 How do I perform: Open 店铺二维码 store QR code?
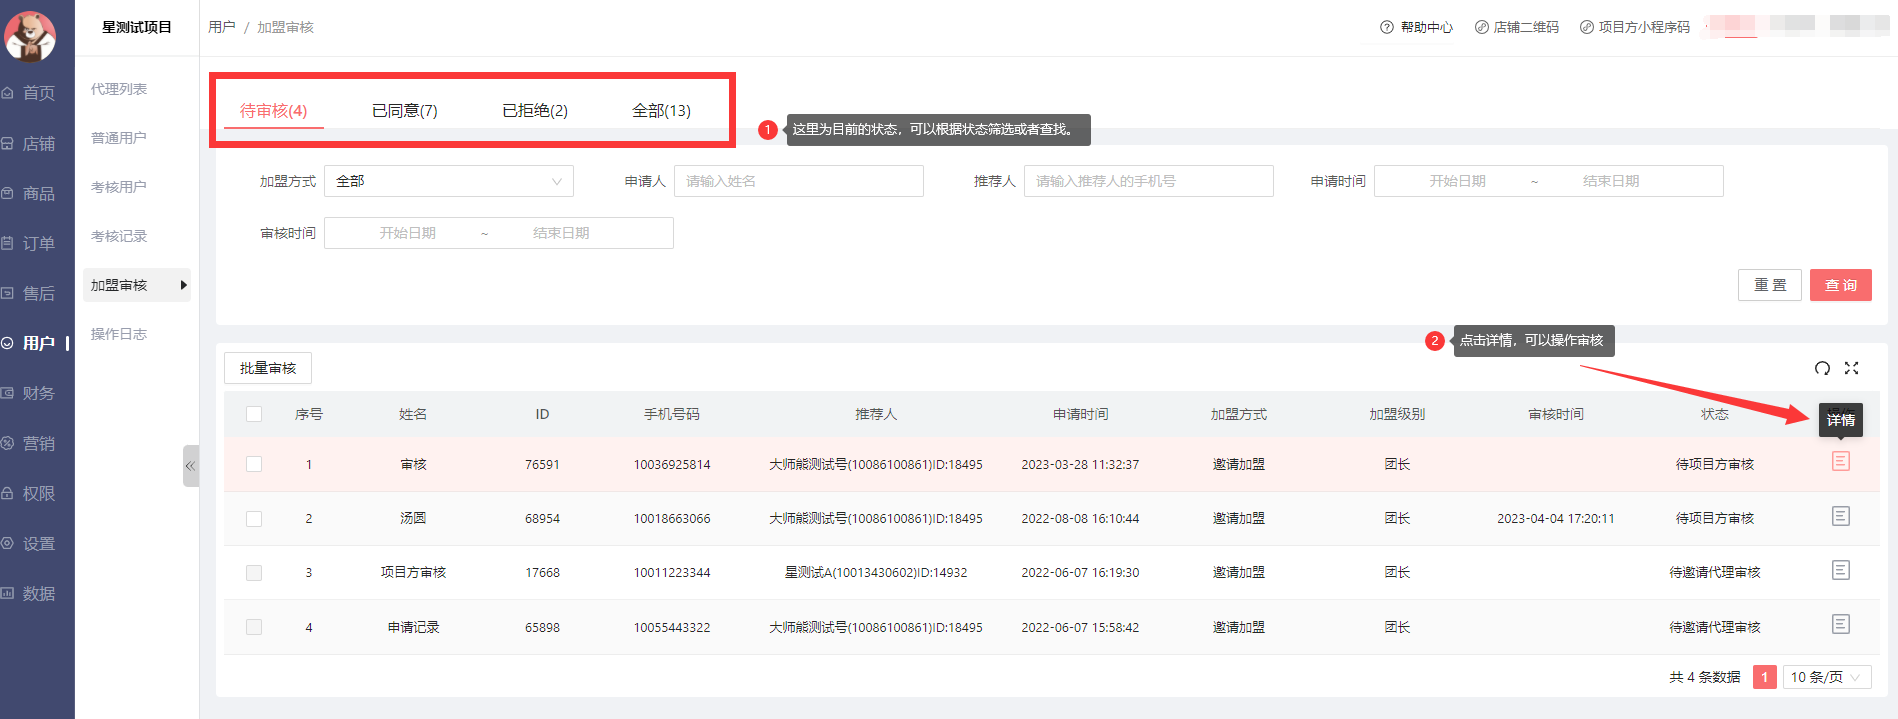click(x=1516, y=27)
